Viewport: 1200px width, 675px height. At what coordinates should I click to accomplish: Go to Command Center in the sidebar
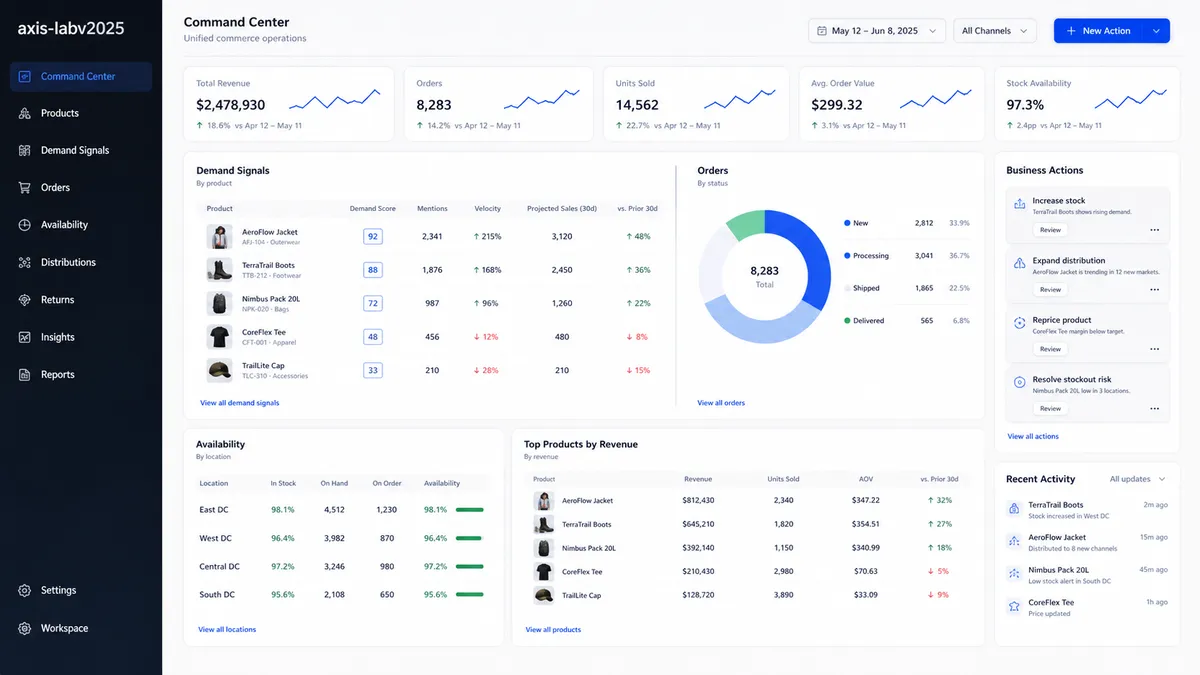coord(81,77)
